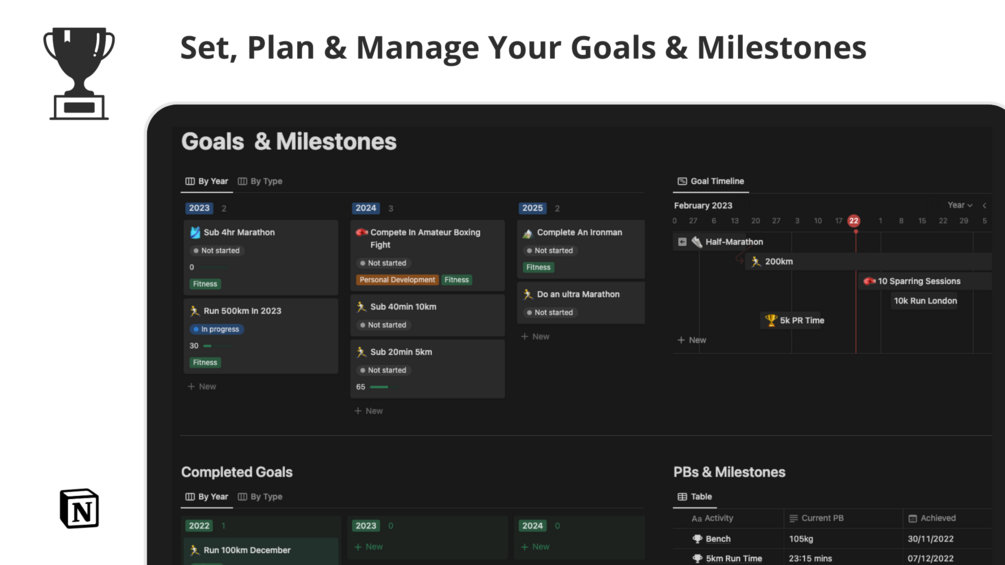Click the running shoe icon on Half-Marathon
The width and height of the screenshot is (1005, 565).
(x=697, y=242)
